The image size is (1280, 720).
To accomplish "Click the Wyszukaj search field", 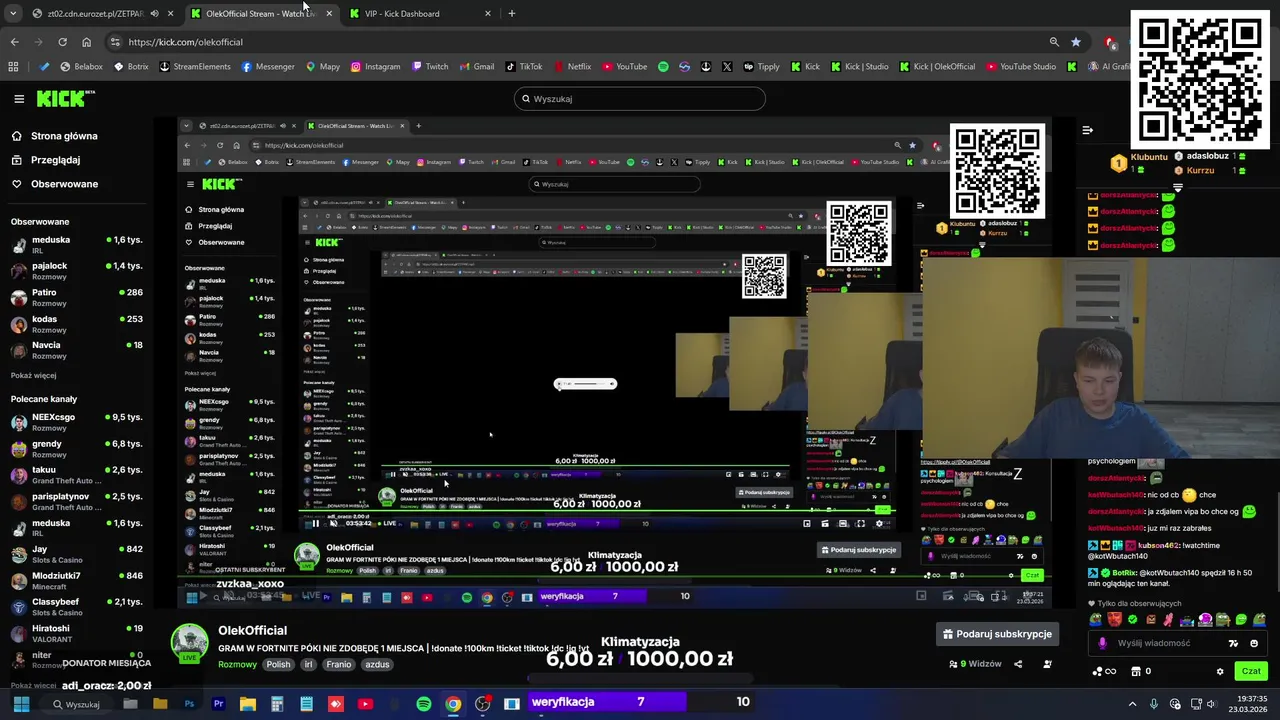I will click(x=640, y=99).
